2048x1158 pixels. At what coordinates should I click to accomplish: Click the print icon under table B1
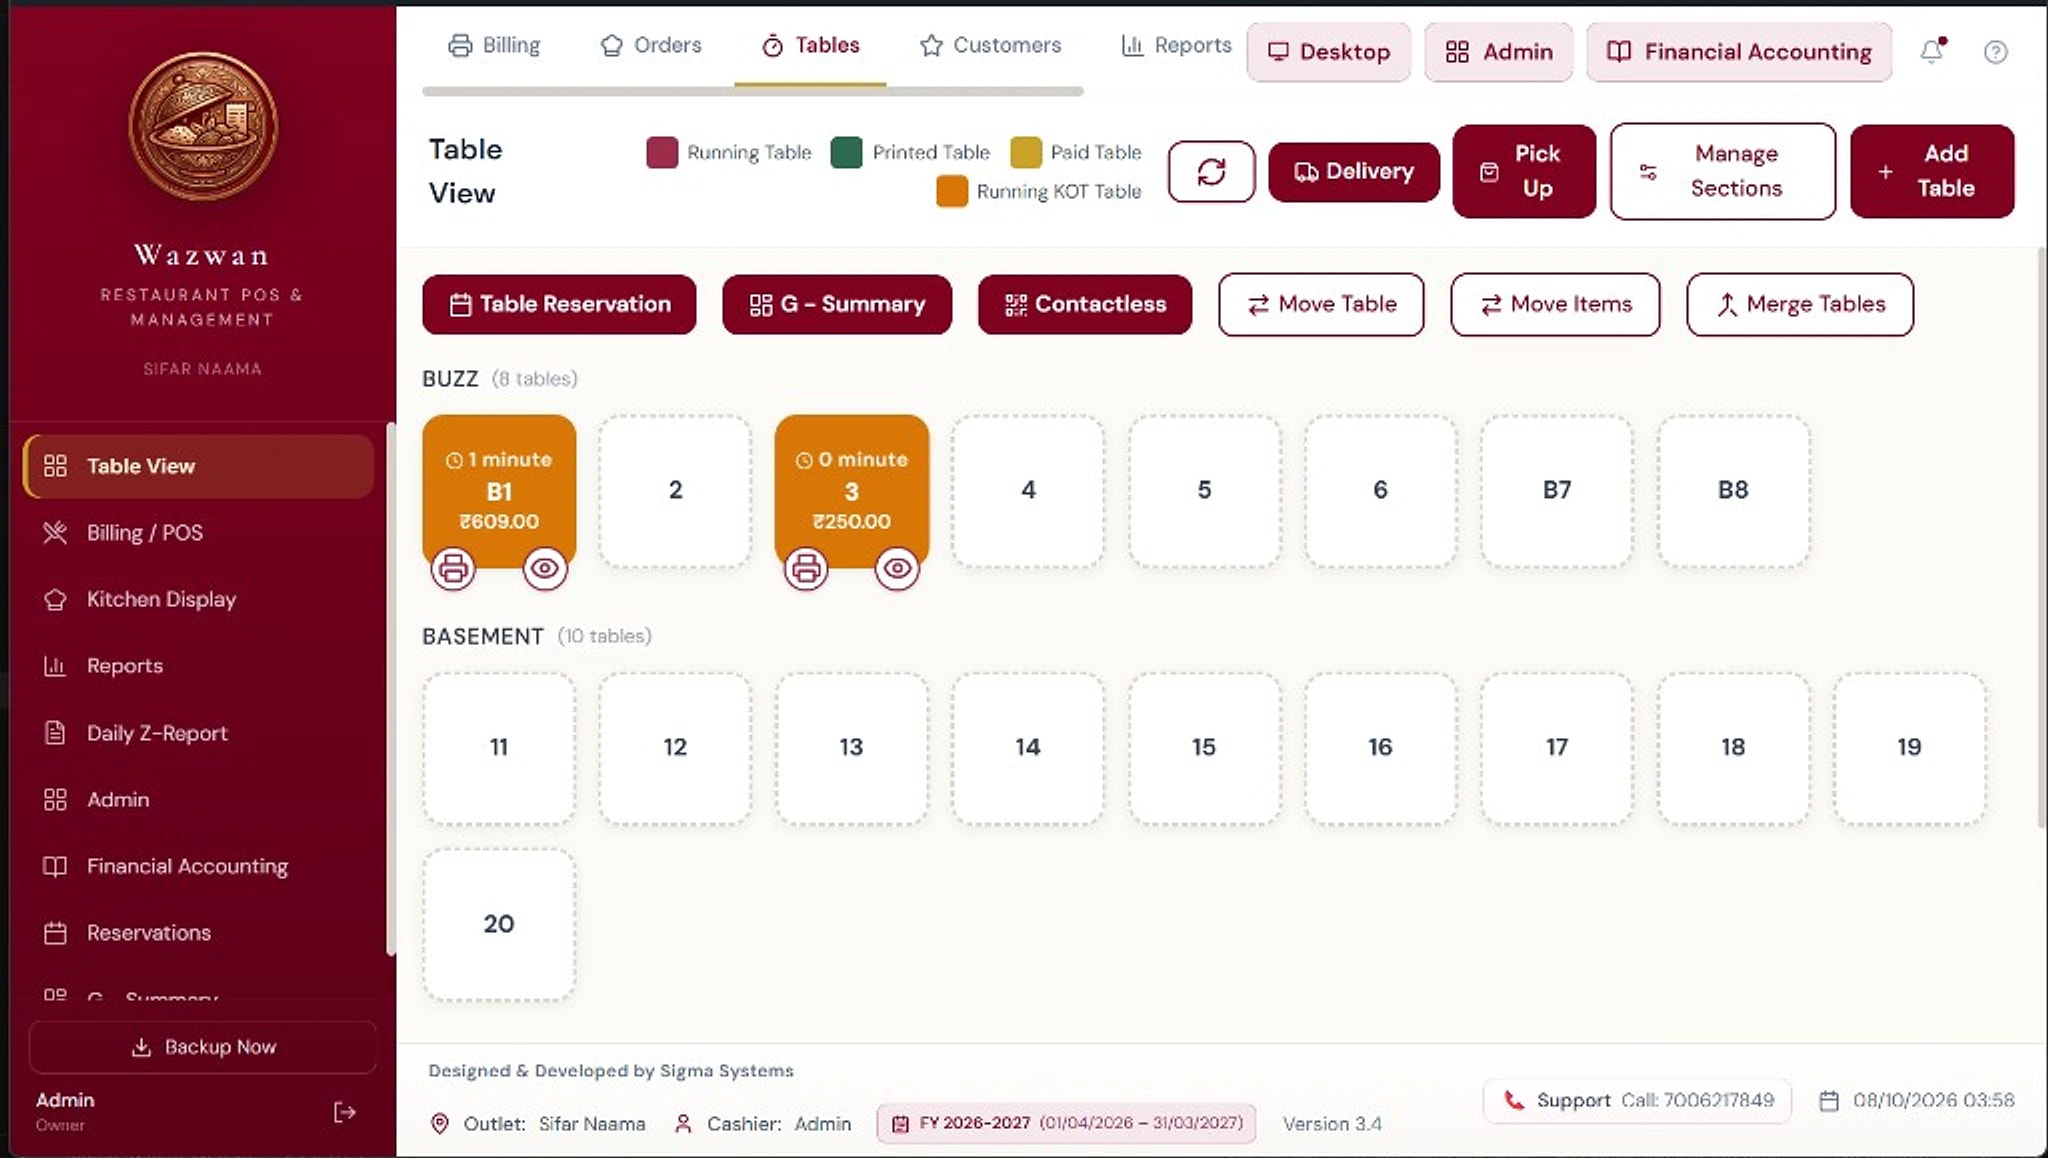[x=453, y=569]
